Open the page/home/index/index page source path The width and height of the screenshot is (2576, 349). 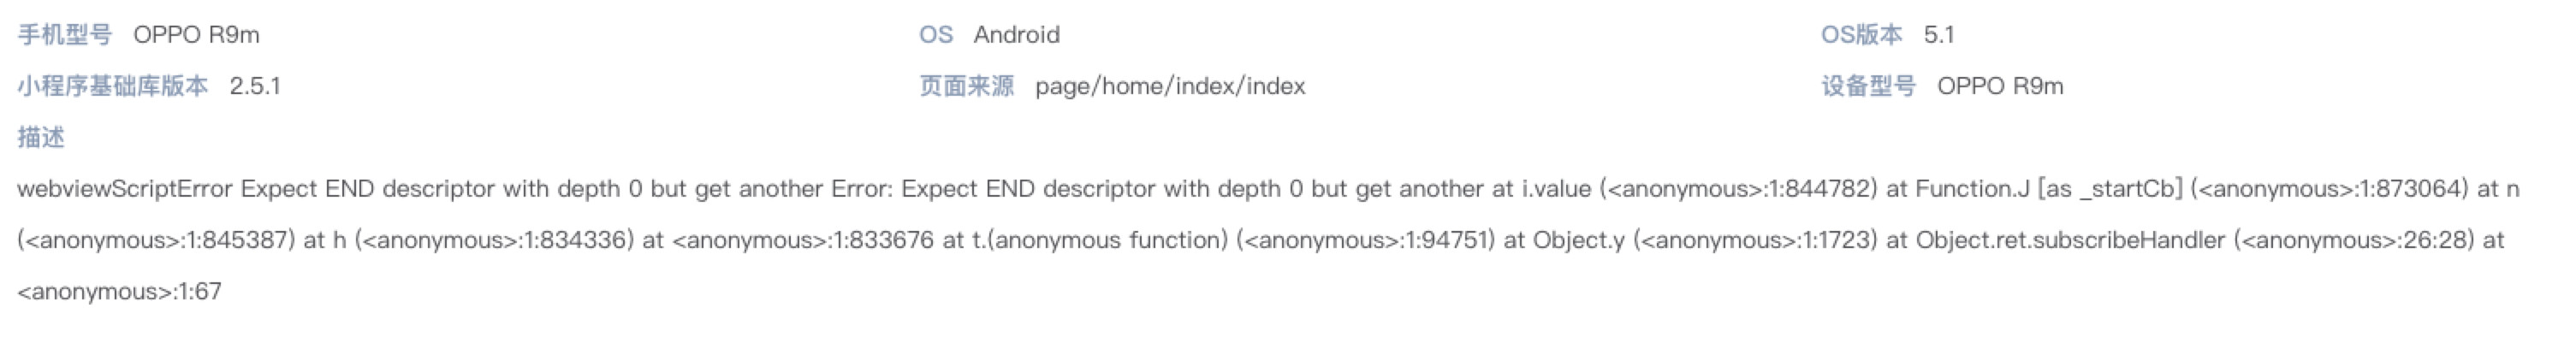click(x=1170, y=86)
